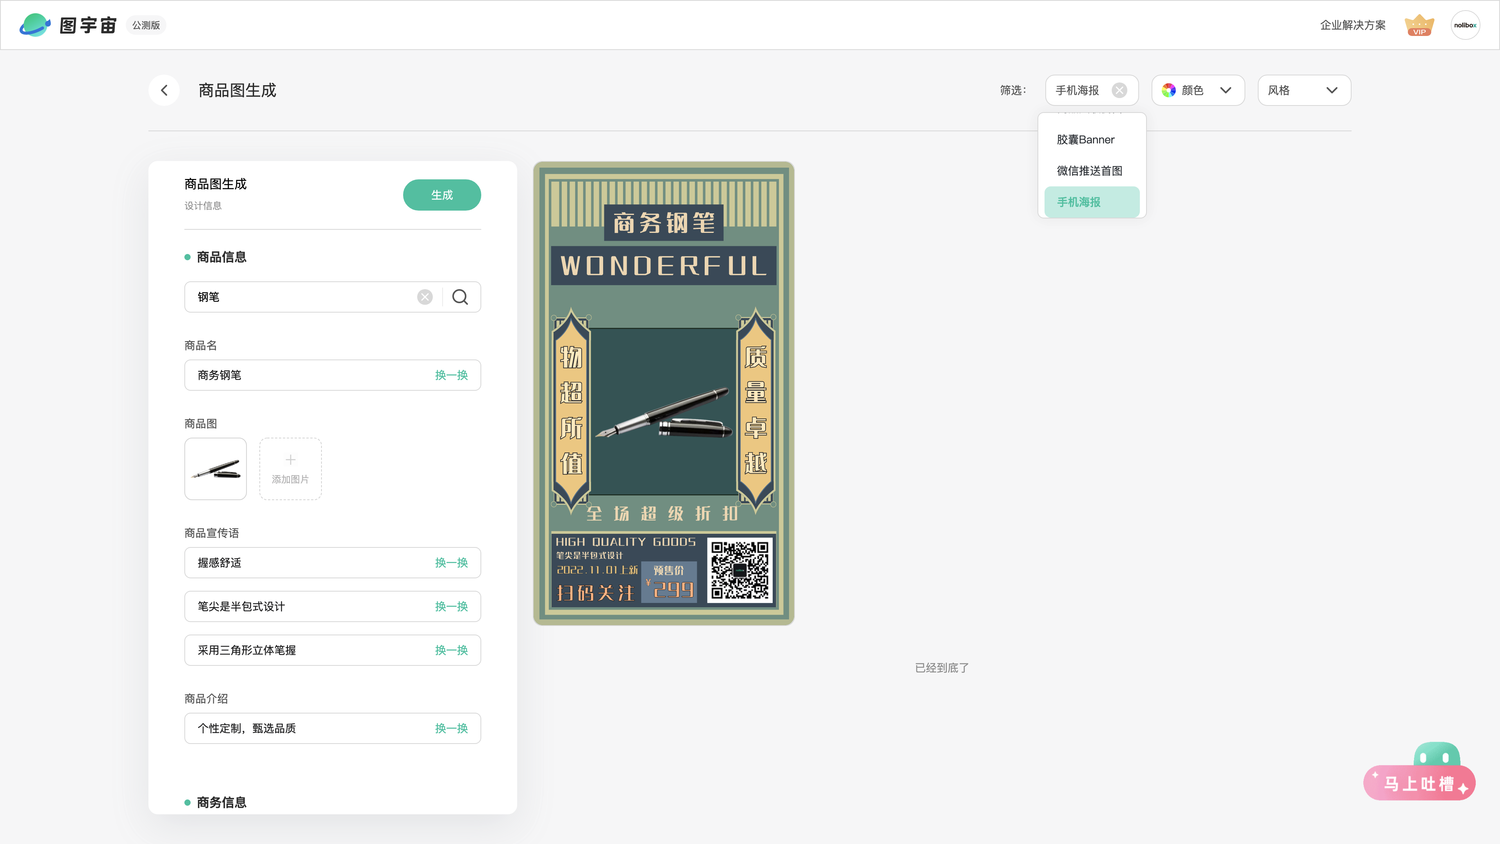Expand the 颜色 dropdown arrow
Image resolution: width=1500 pixels, height=844 pixels.
[1225, 90]
